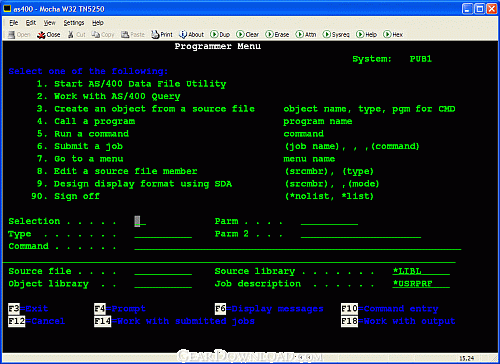Click option 4 Call a program

[x=86, y=121]
